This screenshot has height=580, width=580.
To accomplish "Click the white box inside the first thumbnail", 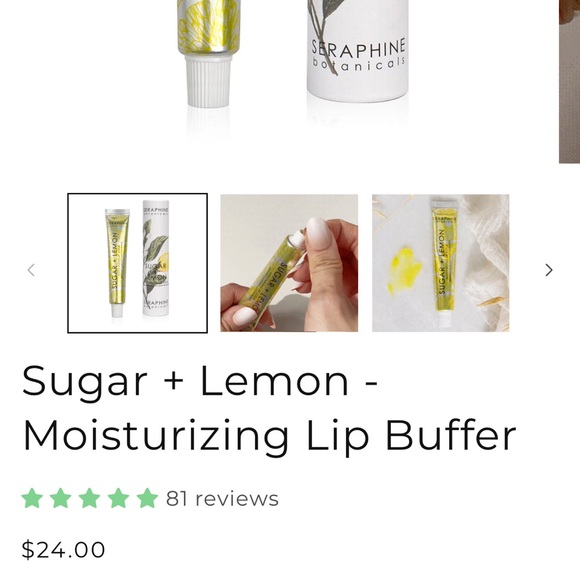I will click(156, 258).
